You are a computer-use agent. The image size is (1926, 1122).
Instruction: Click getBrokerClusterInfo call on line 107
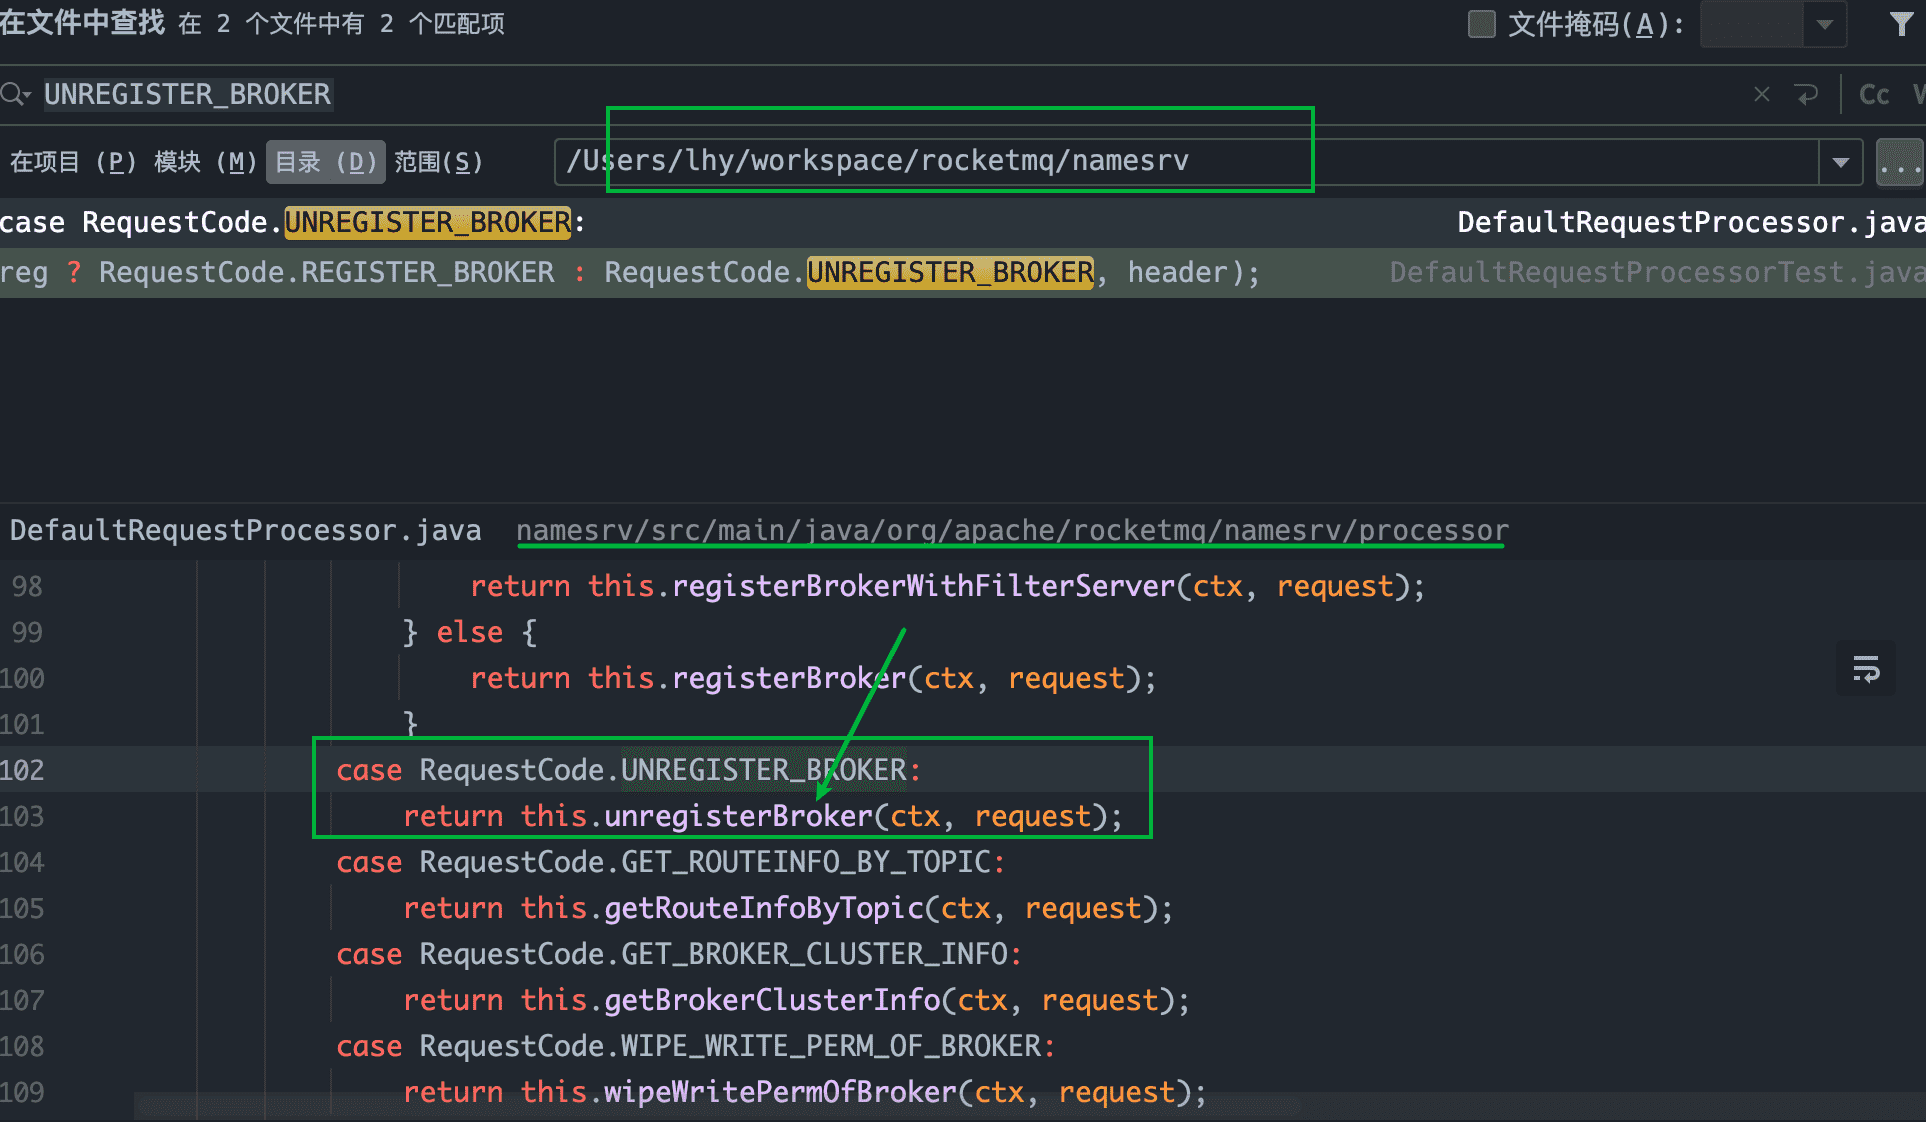tap(772, 1000)
